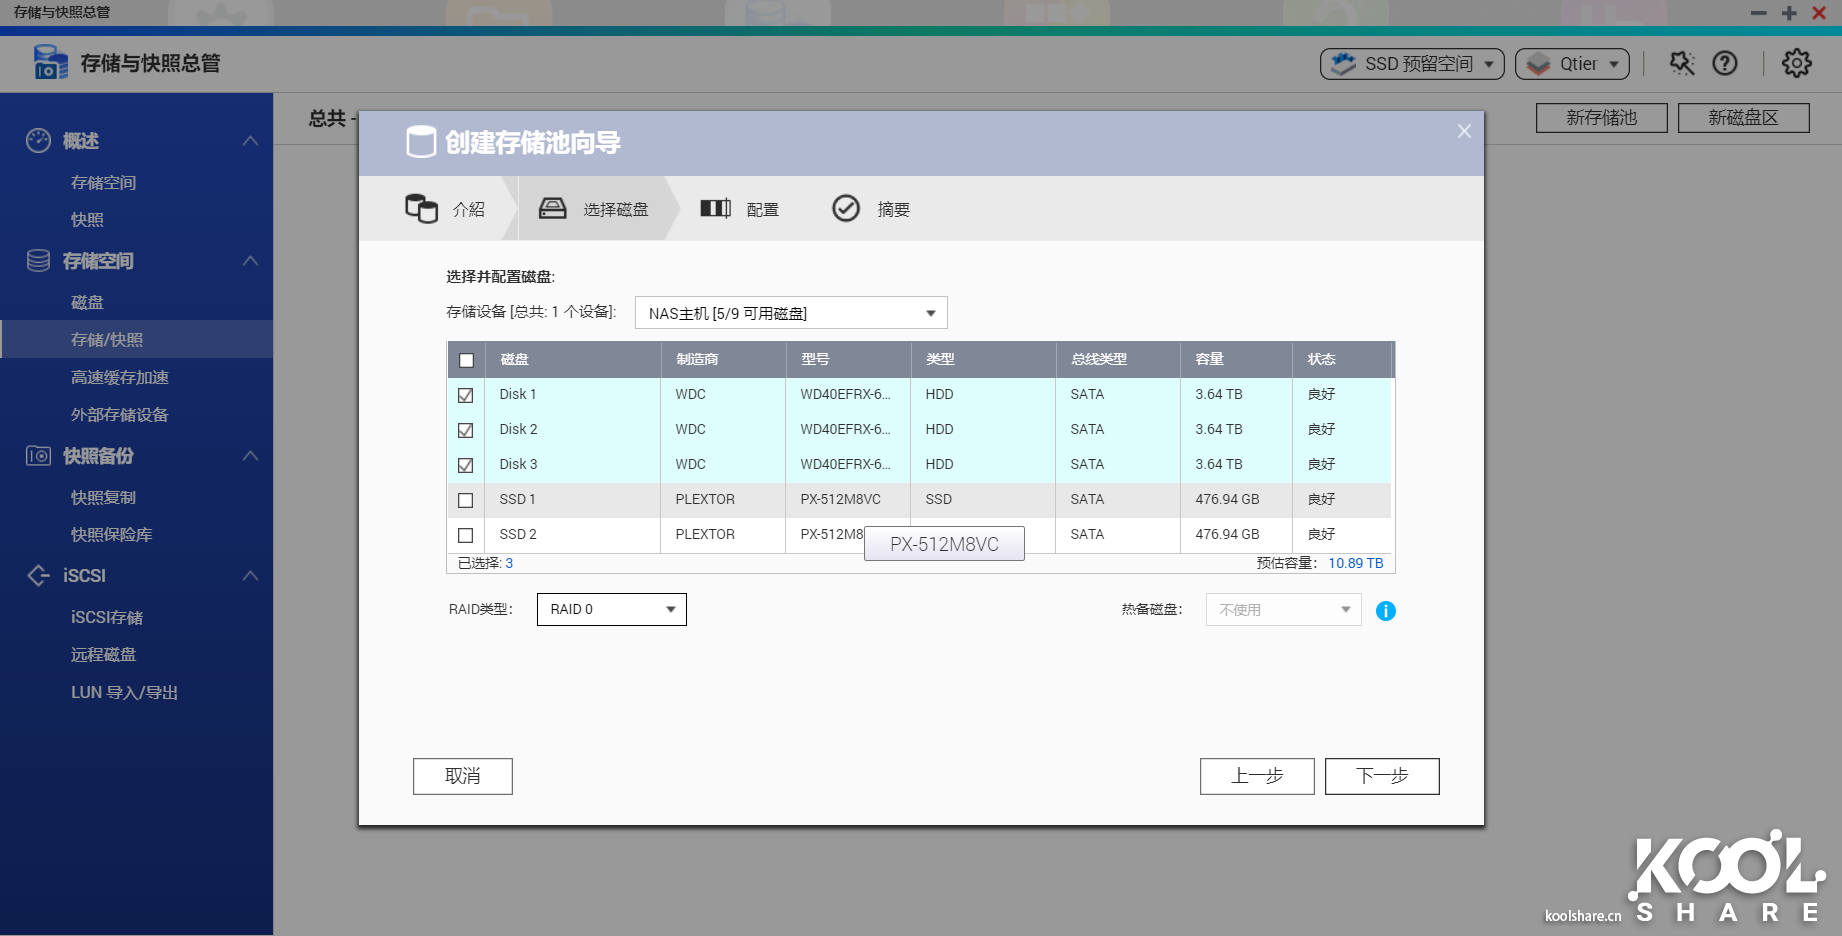Click the 摘要 checkmark step icon
This screenshot has height=936, width=1842.
pyautogui.click(x=846, y=209)
